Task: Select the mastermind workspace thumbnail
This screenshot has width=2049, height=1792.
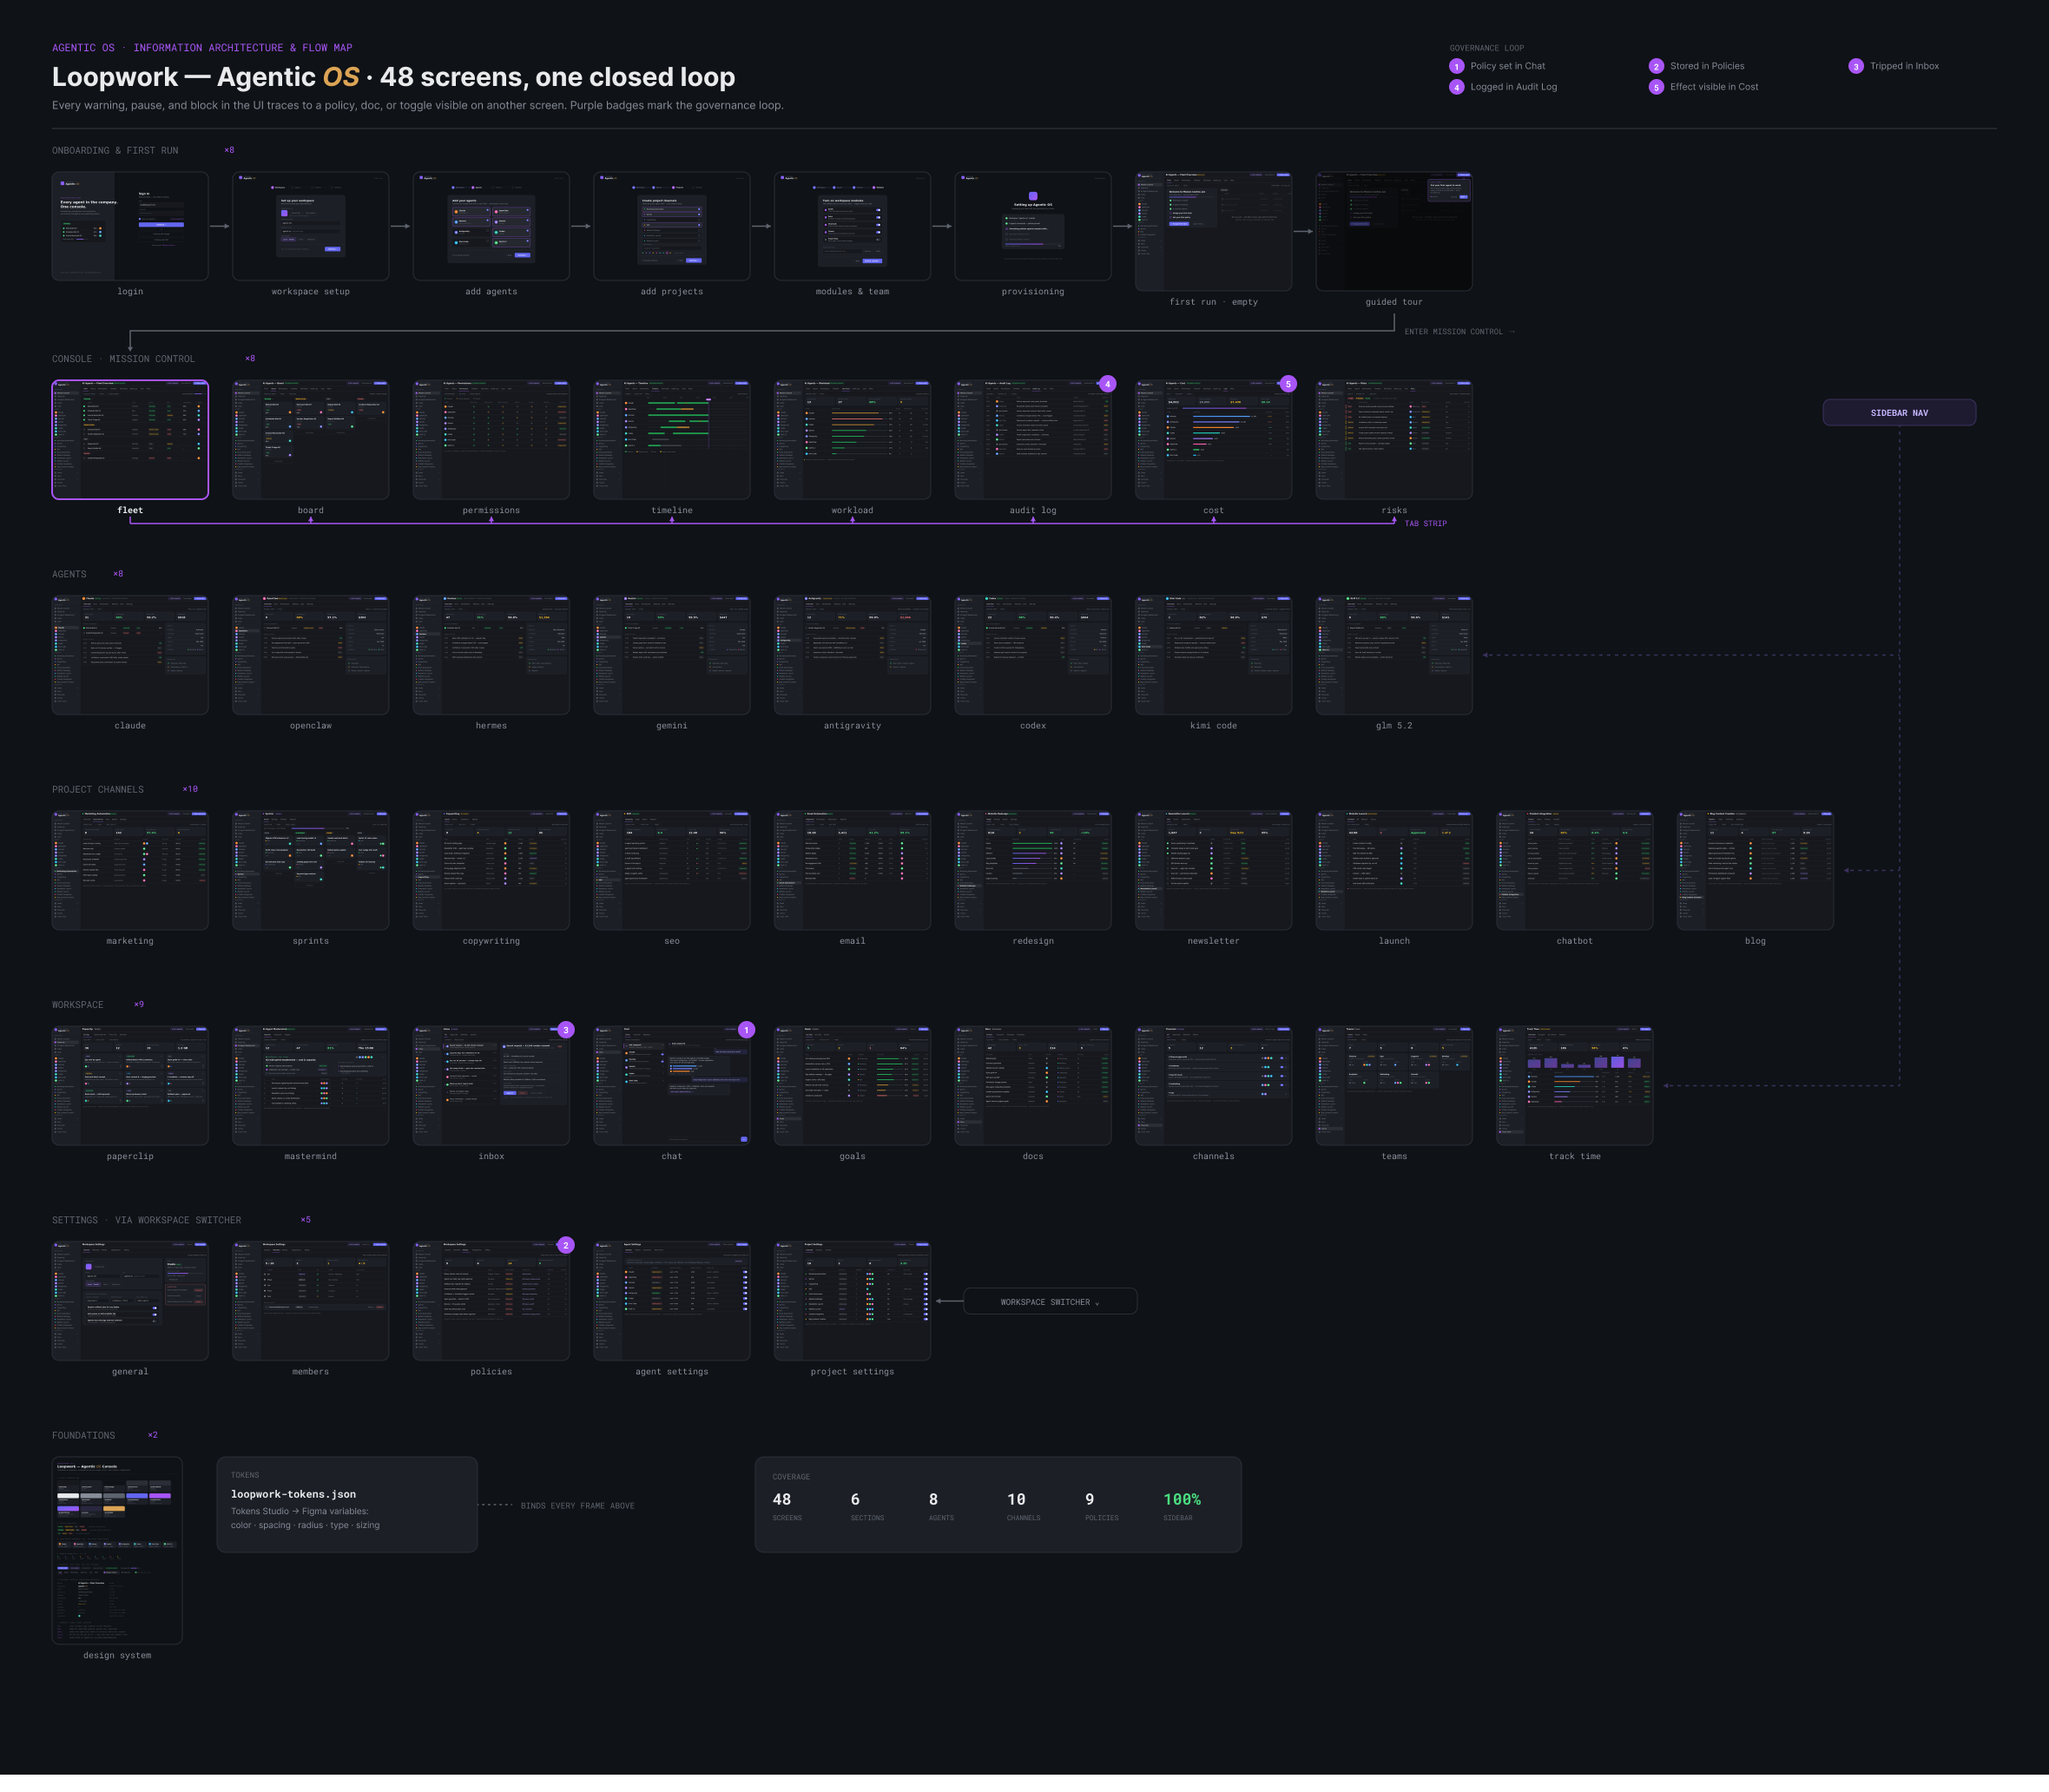Action: pos(311,1086)
